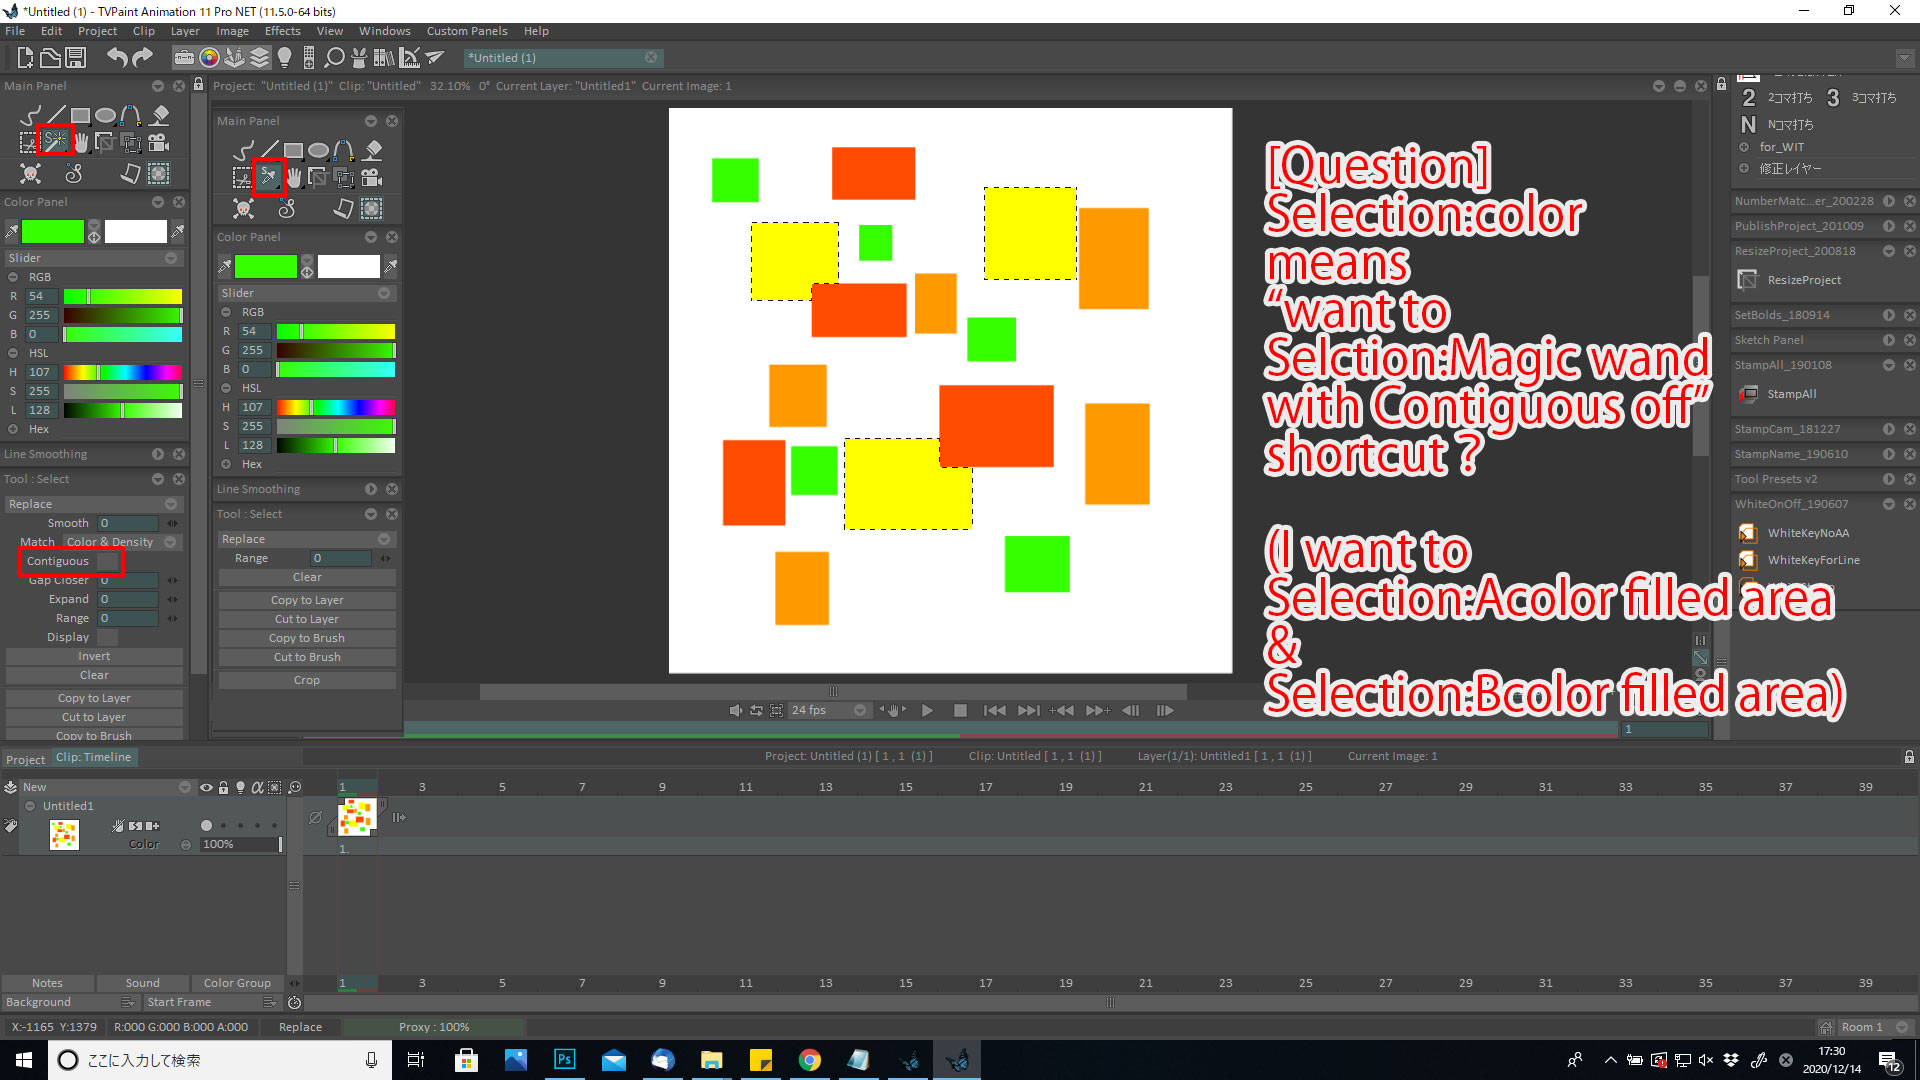Viewport: 1920px width, 1080px height.
Task: Select the for_WIT radio option
Action: [x=1744, y=147]
